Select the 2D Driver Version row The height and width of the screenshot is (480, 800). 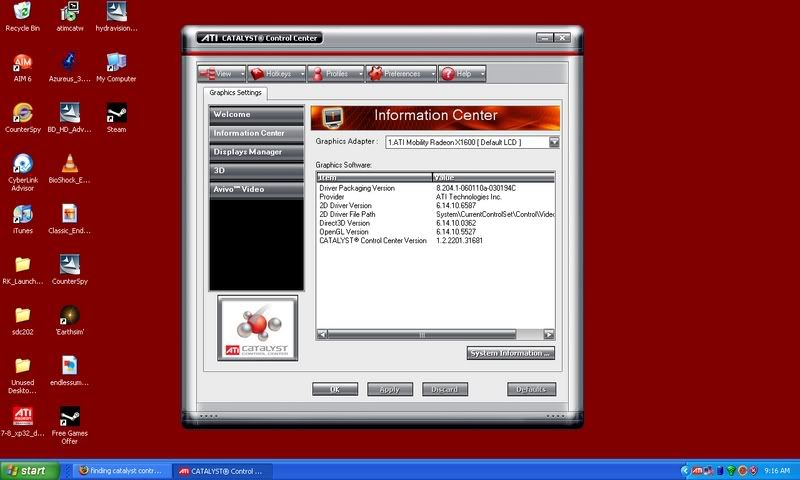435,206
